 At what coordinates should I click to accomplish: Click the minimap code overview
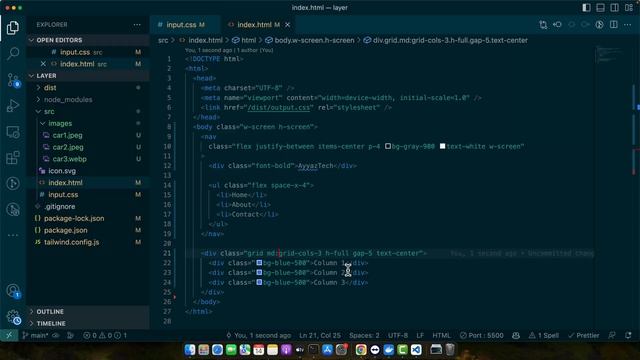point(610,55)
